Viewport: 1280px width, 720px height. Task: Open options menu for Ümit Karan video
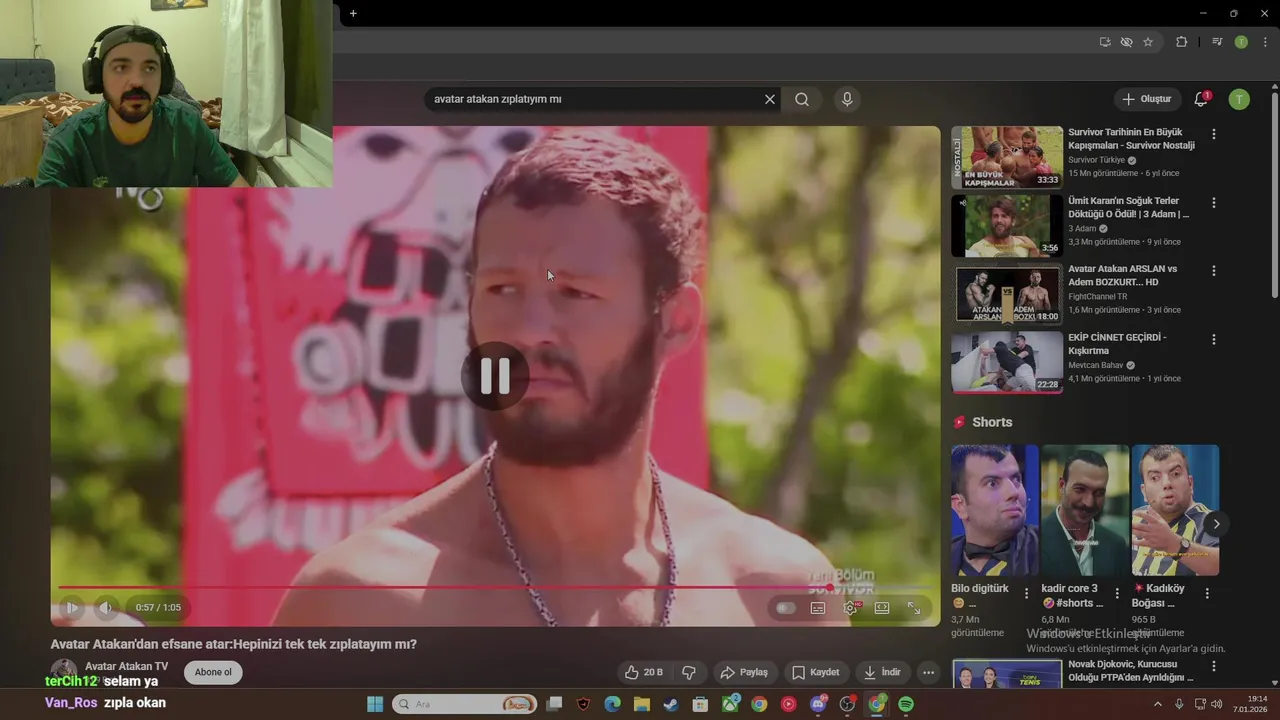pos(1214,202)
